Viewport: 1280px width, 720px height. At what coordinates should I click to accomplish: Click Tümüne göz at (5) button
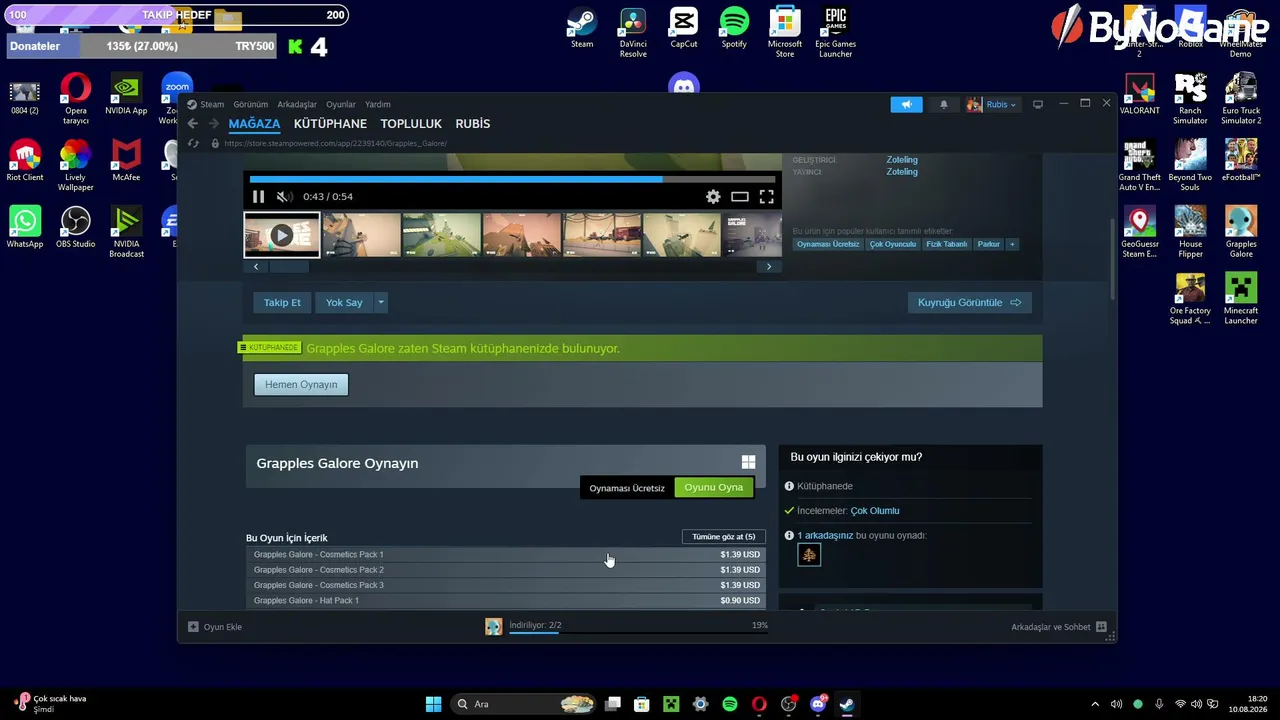724,537
